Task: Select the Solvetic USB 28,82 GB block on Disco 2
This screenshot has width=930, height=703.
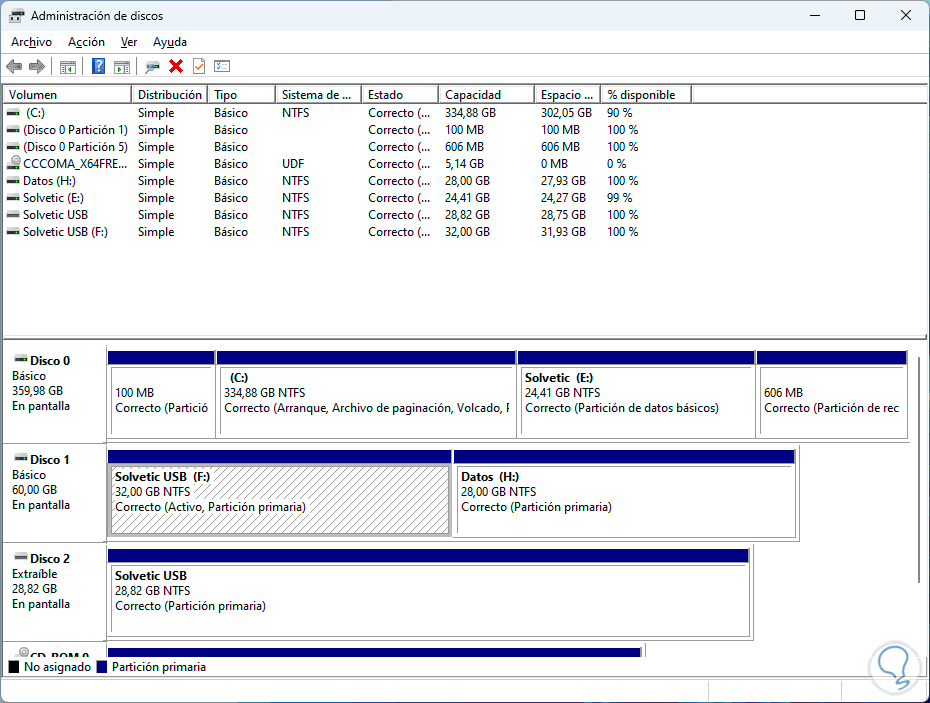Action: (429, 593)
